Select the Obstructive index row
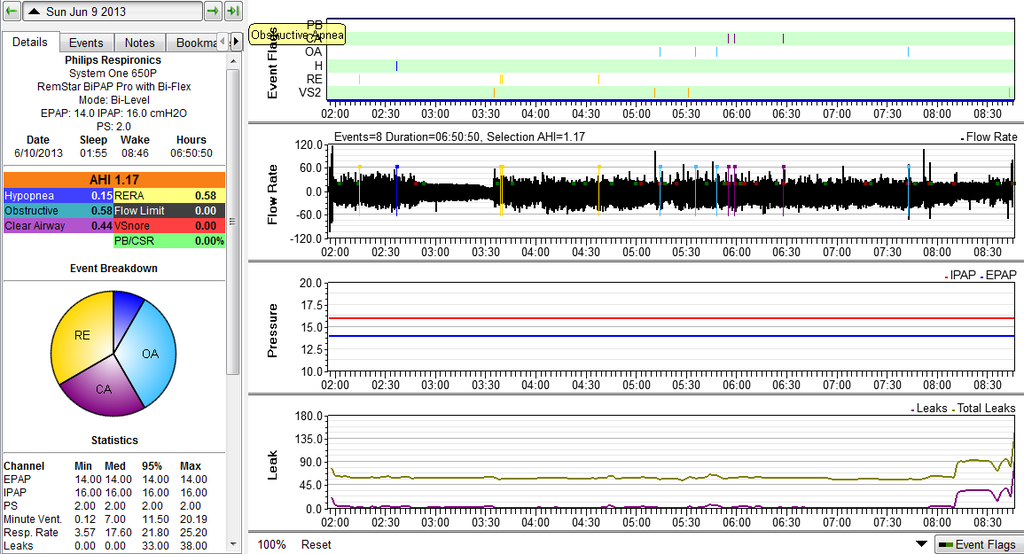Screen dimensions: 1024x554 point(59,210)
